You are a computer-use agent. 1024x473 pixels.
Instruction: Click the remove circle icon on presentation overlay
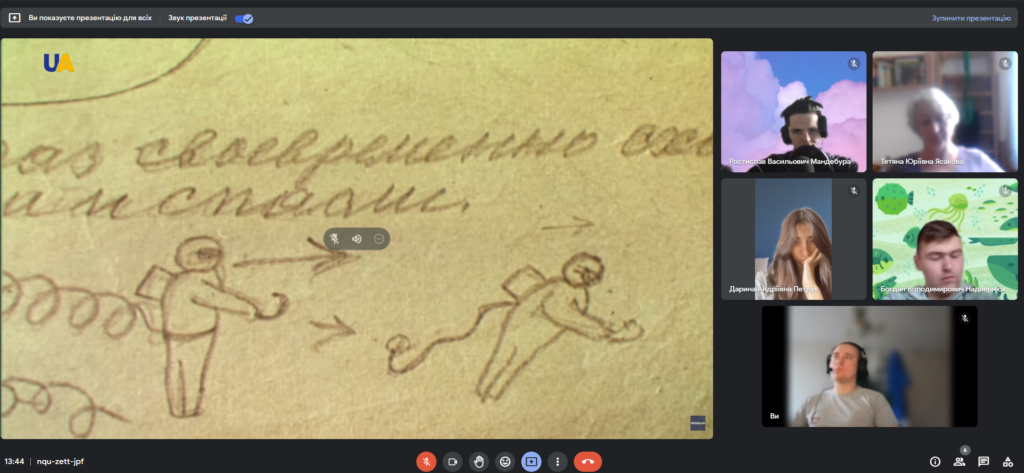pyautogui.click(x=379, y=239)
